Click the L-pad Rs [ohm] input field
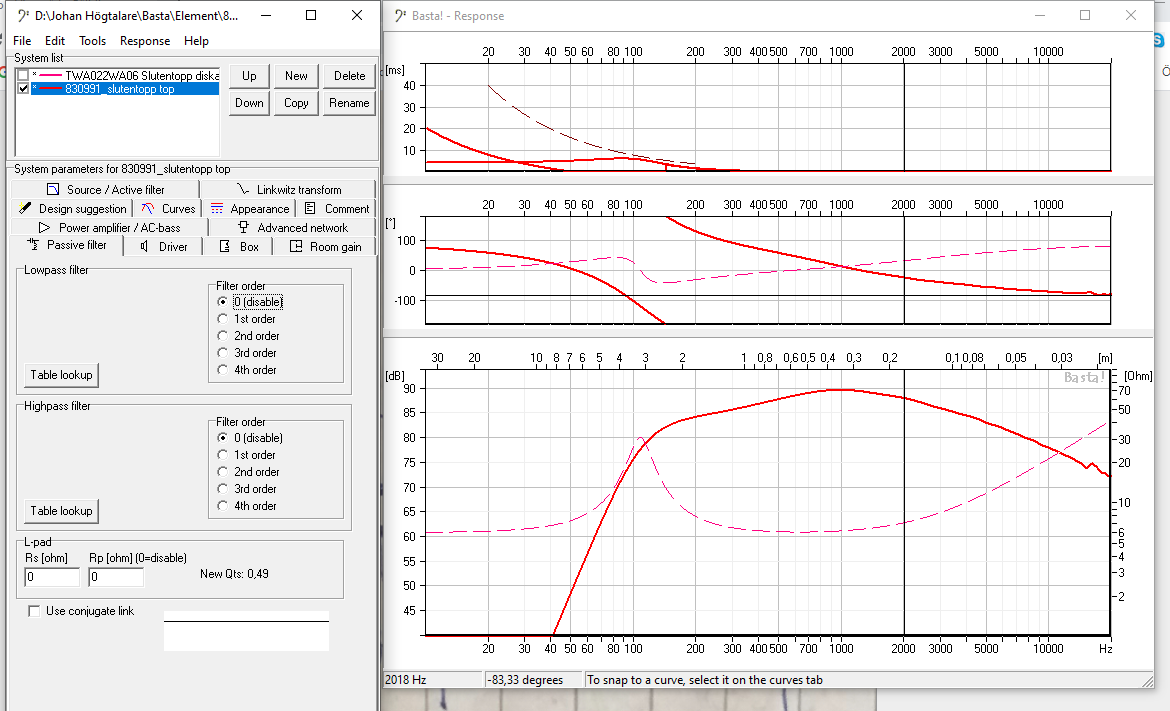Screen dimensions: 1170x711 coord(52,577)
